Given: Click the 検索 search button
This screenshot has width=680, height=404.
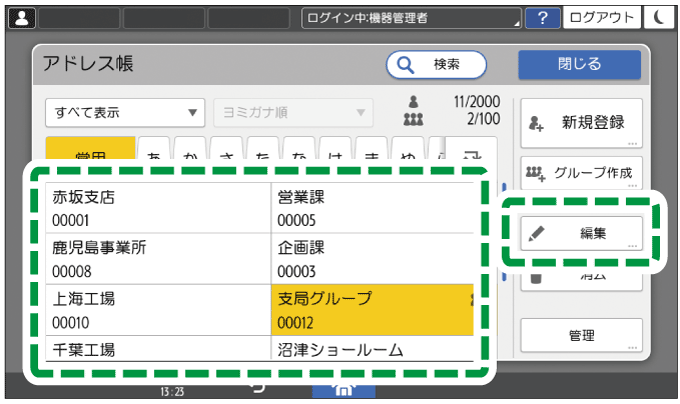Looking at the screenshot, I should click(436, 65).
